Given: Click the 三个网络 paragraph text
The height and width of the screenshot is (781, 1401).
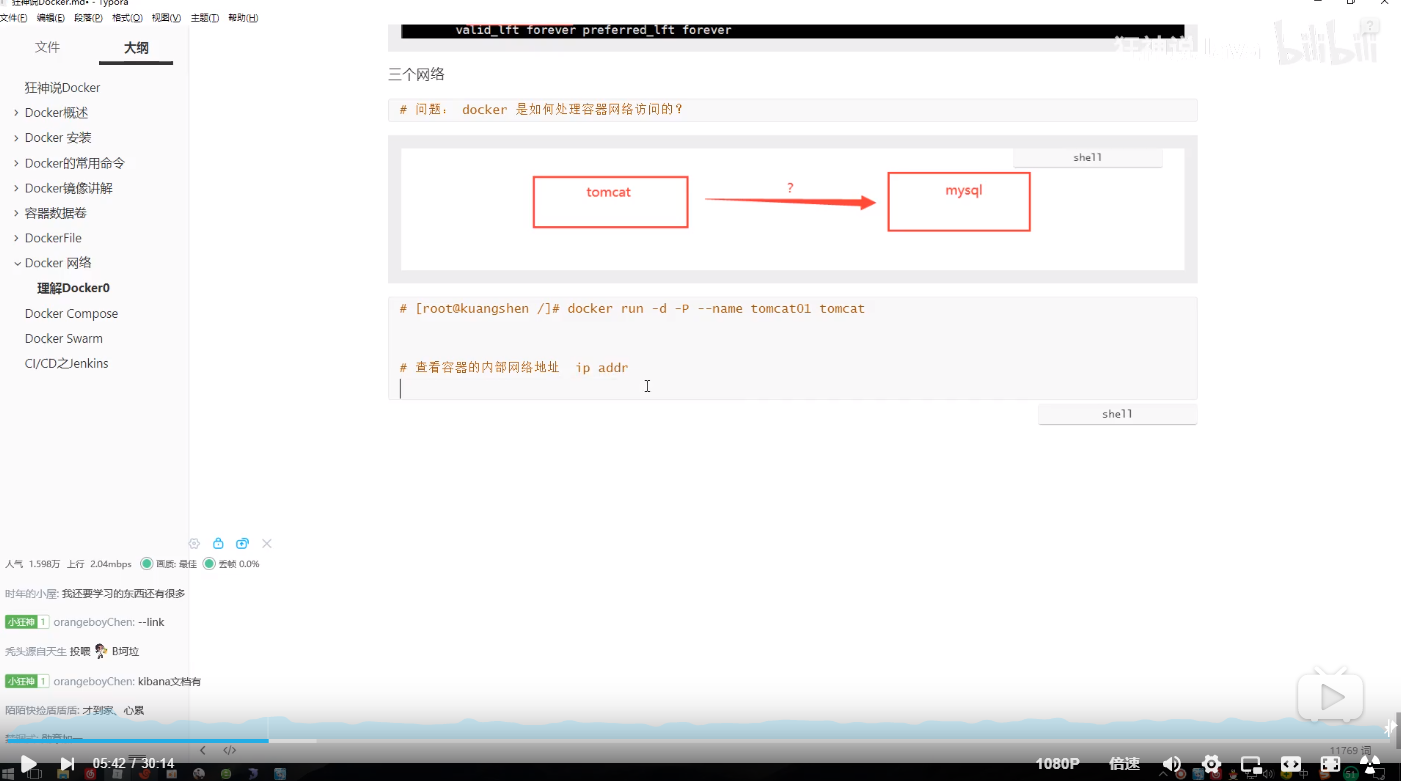Looking at the screenshot, I should (x=416, y=74).
